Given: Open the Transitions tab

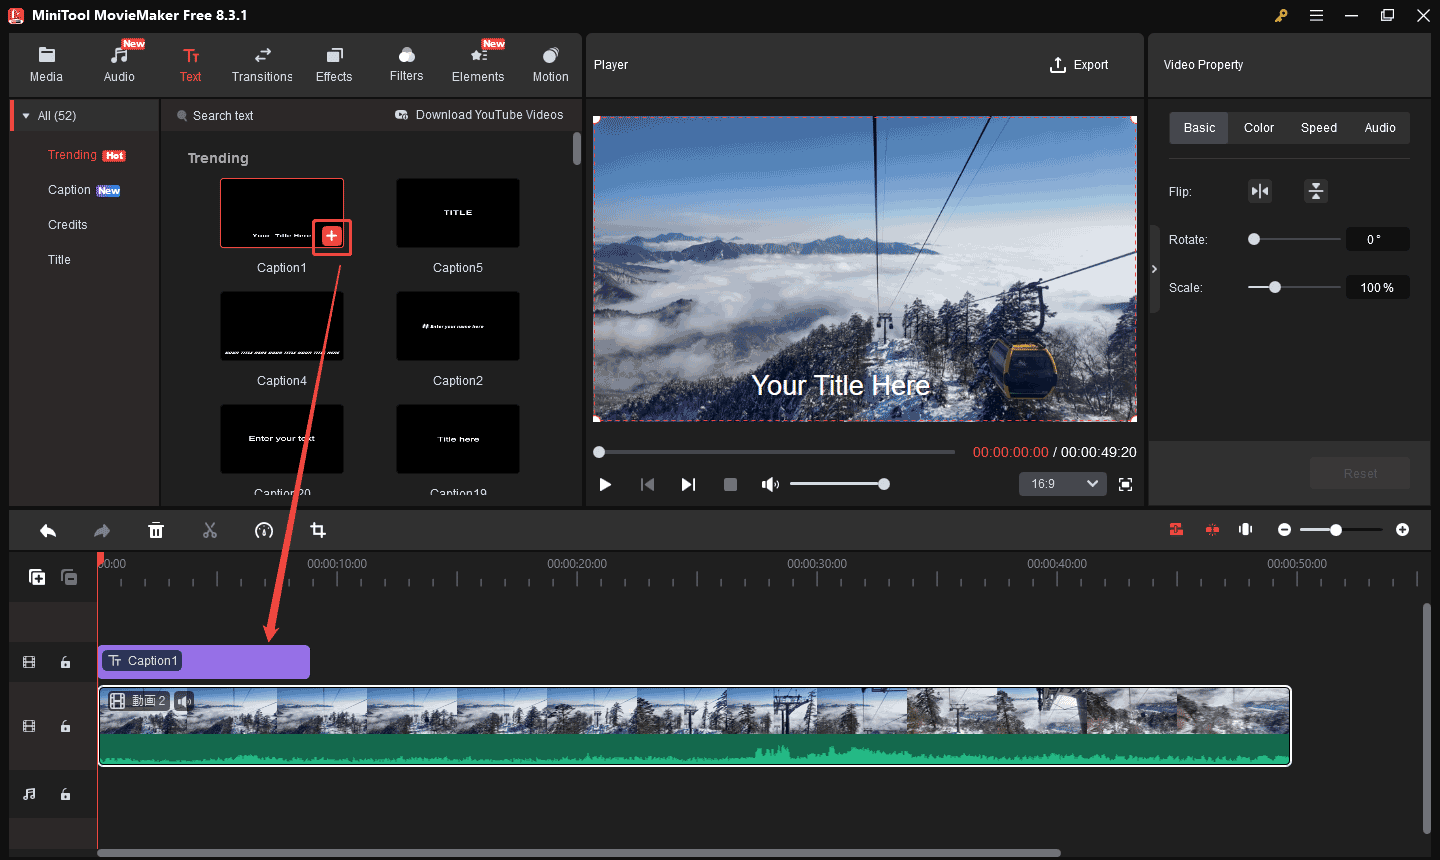Looking at the screenshot, I should tap(262, 64).
